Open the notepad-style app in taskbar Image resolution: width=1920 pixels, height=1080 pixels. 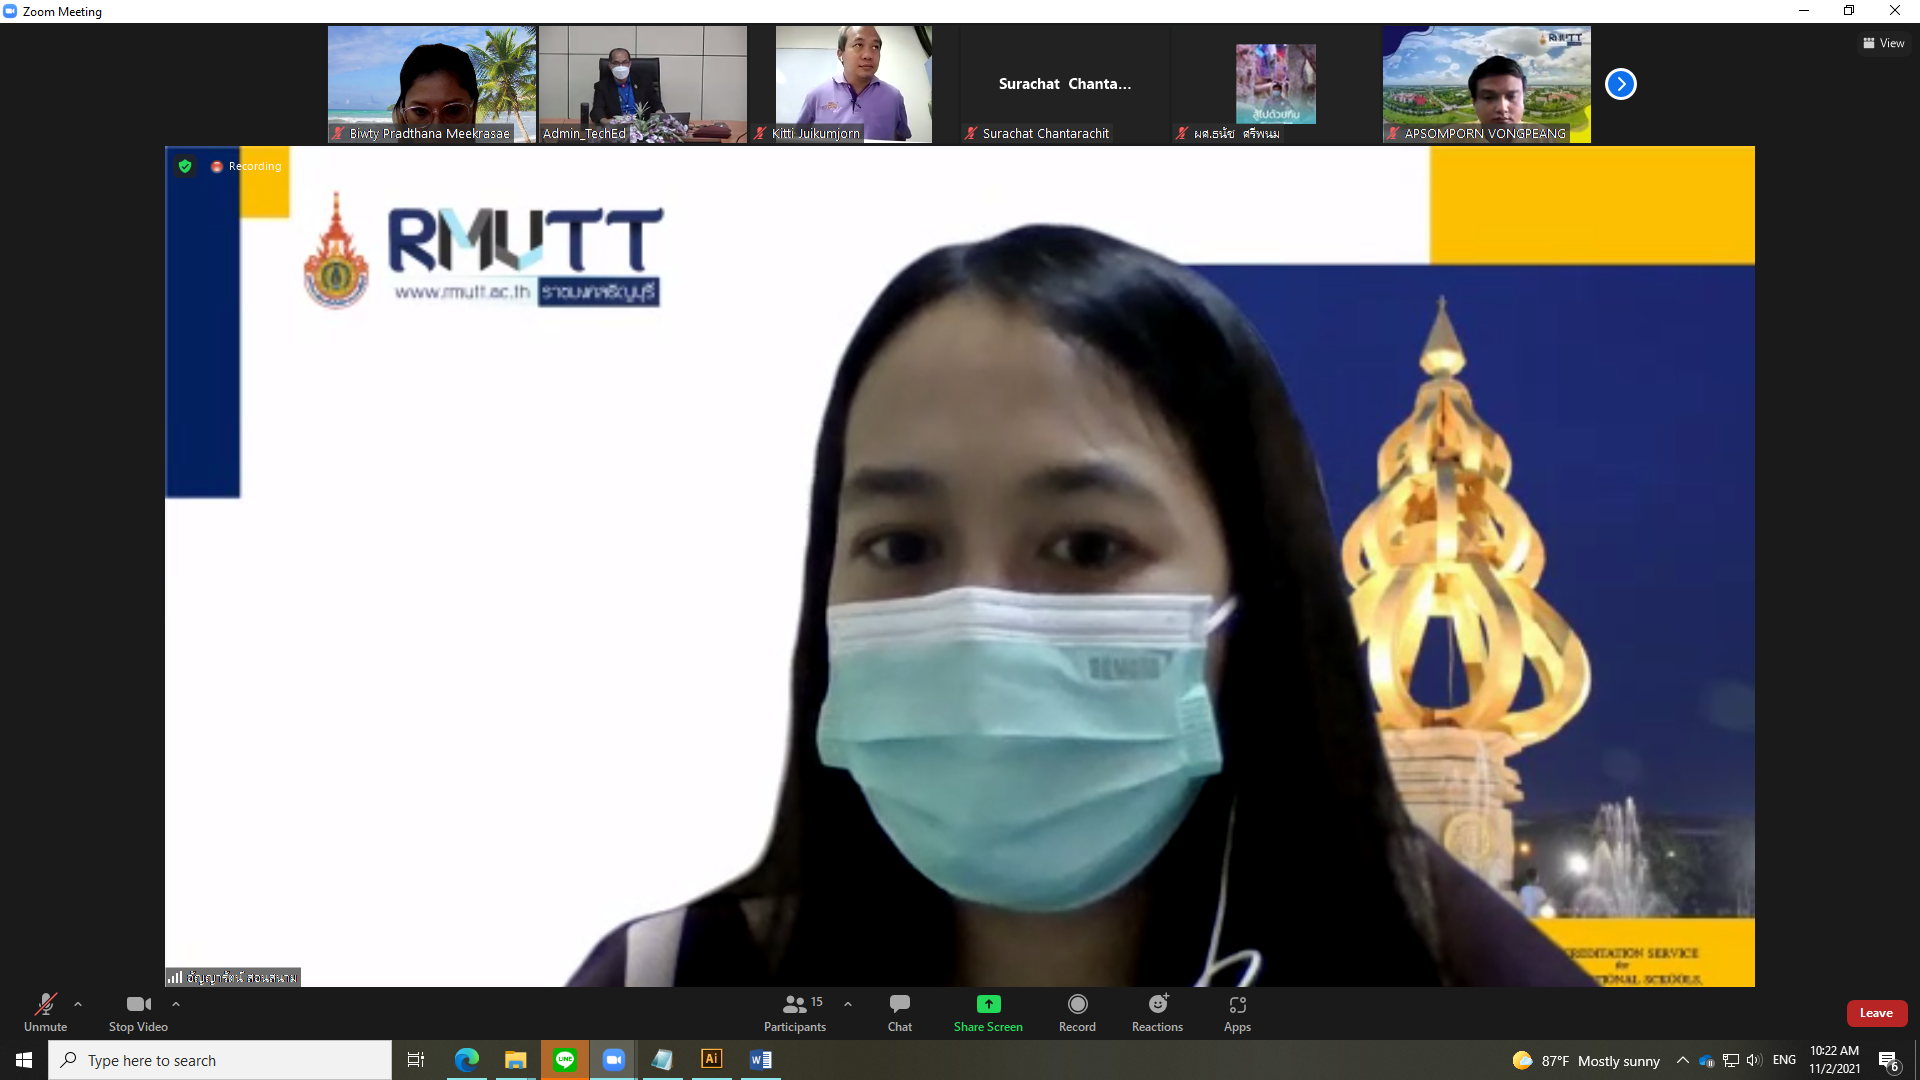coord(663,1060)
